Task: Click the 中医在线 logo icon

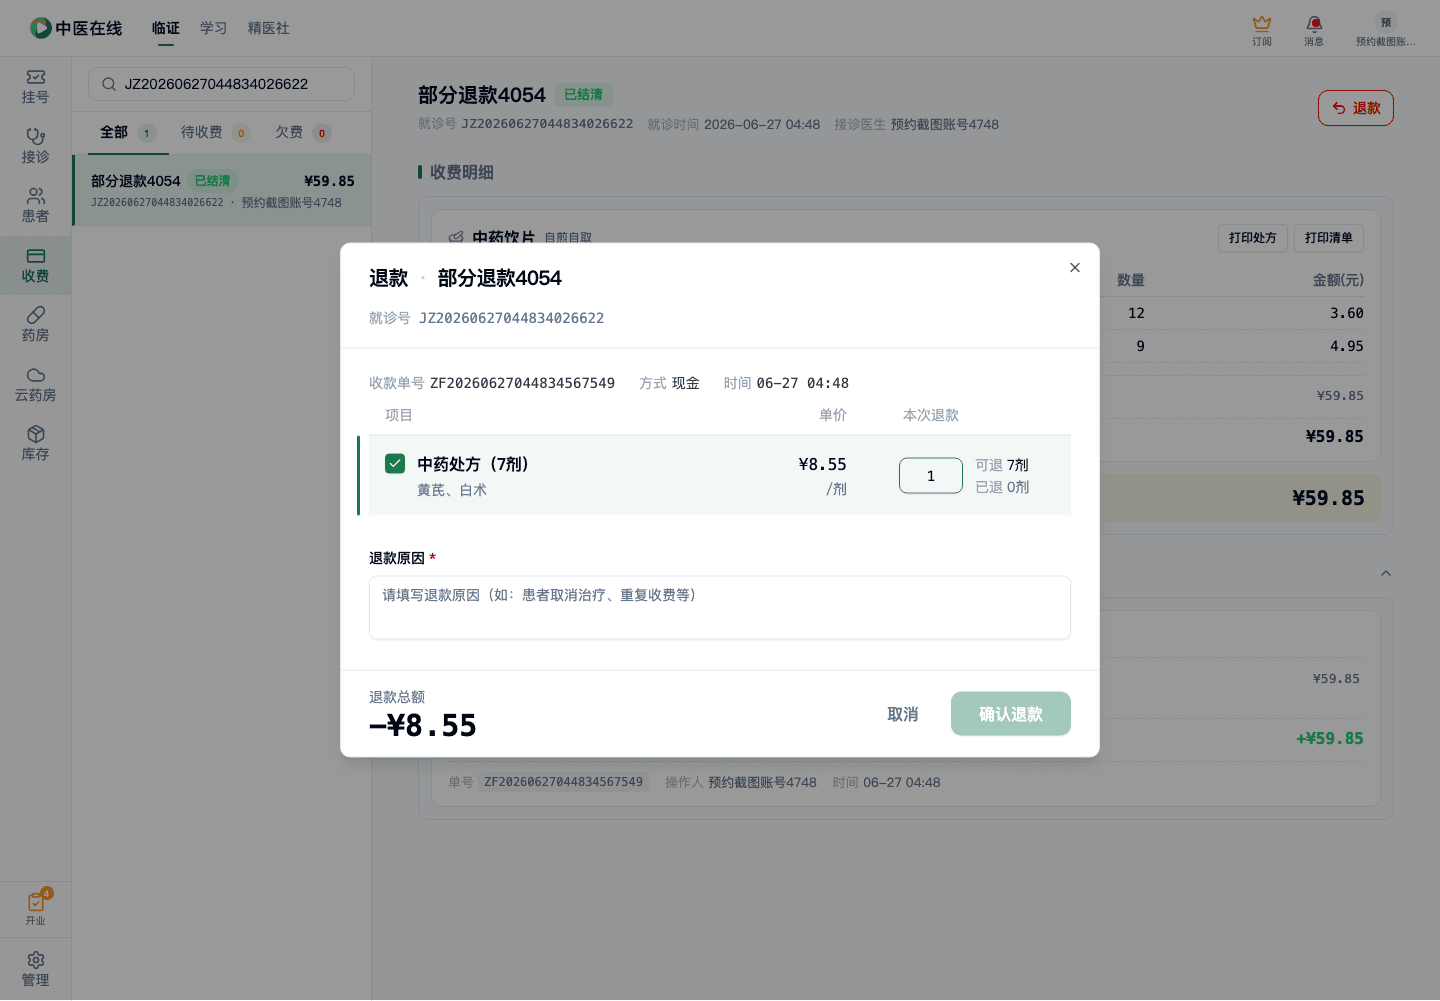Action: click(41, 28)
